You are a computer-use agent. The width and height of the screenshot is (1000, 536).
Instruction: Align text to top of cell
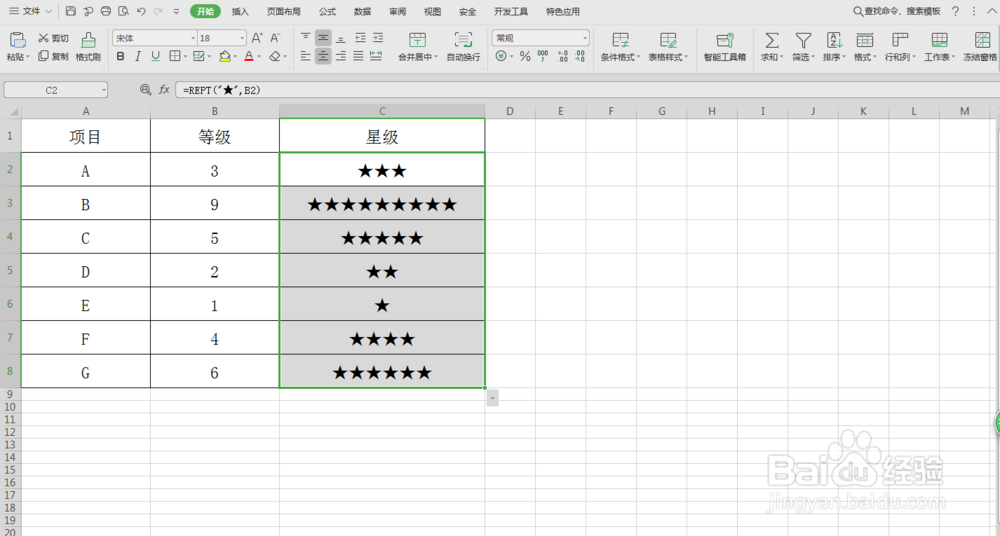[x=306, y=38]
